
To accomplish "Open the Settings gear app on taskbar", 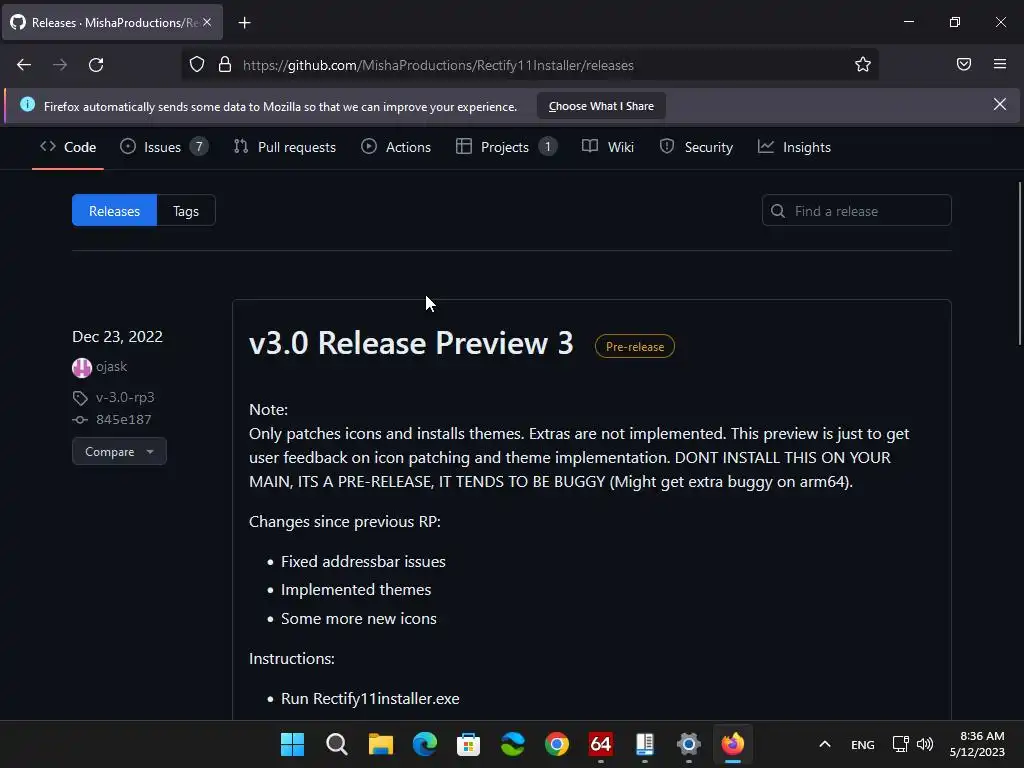I will coord(688,744).
